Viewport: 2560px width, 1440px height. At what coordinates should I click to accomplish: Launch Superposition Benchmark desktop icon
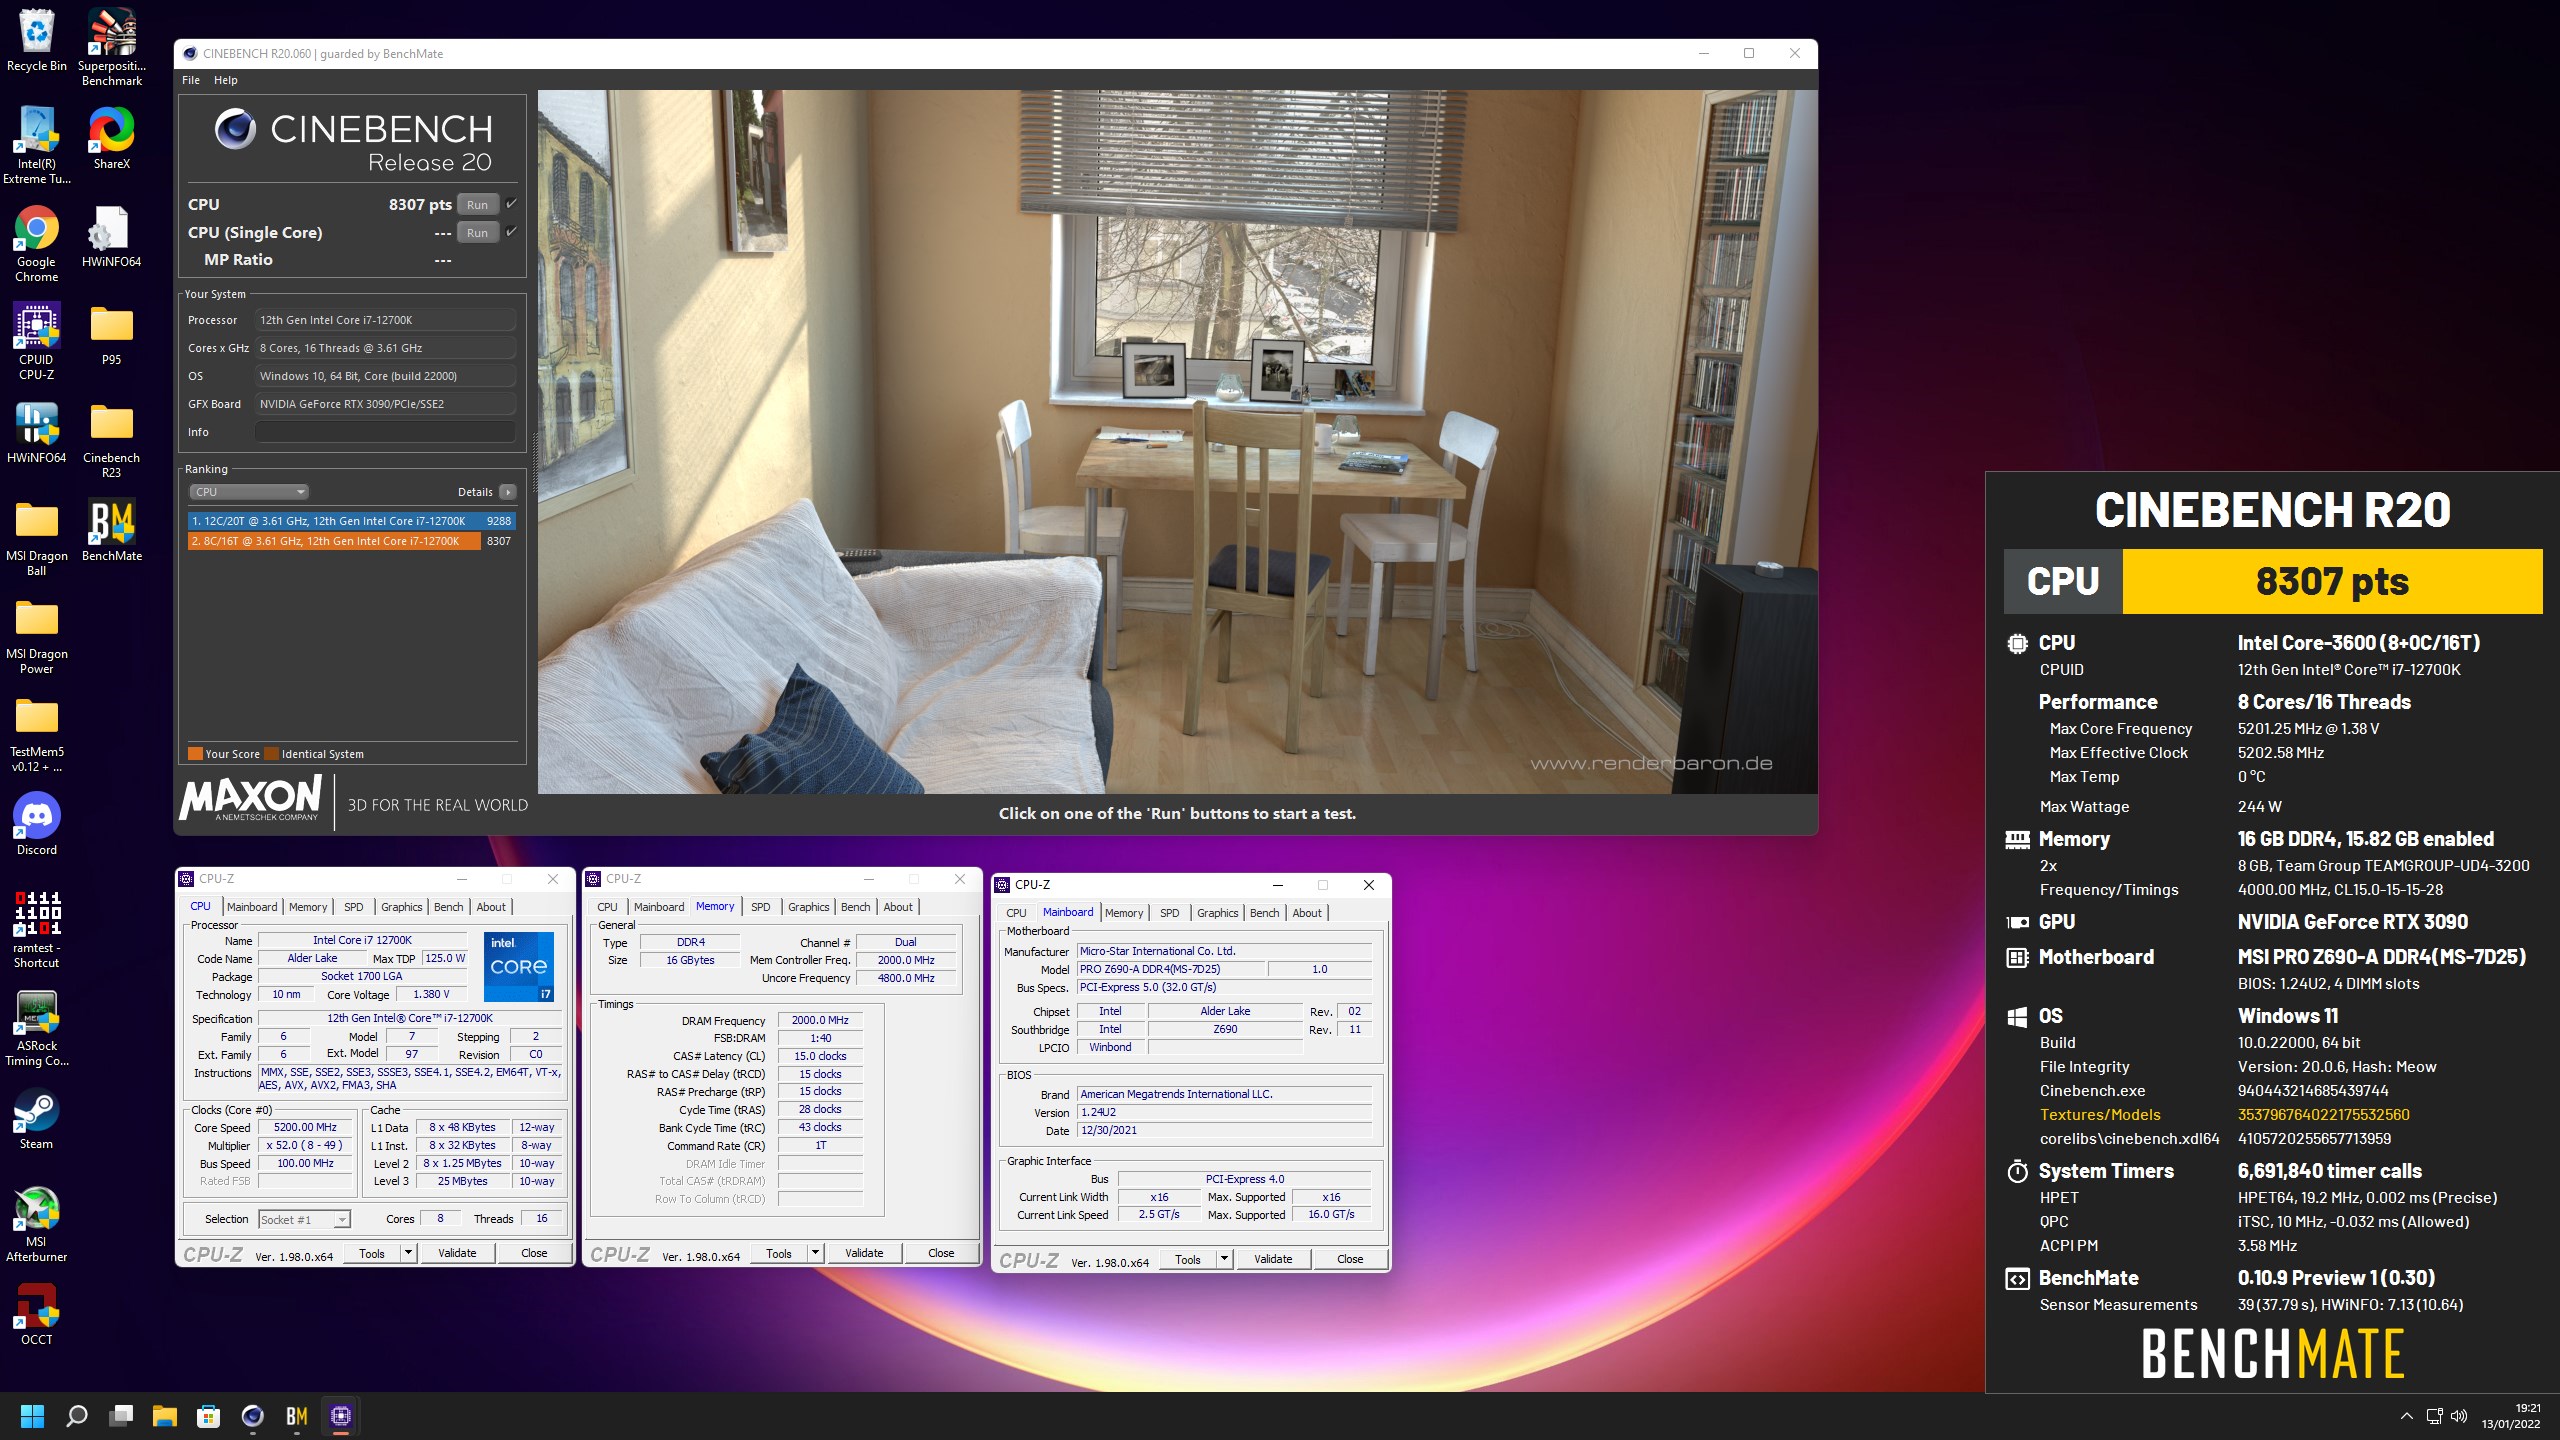(112, 46)
